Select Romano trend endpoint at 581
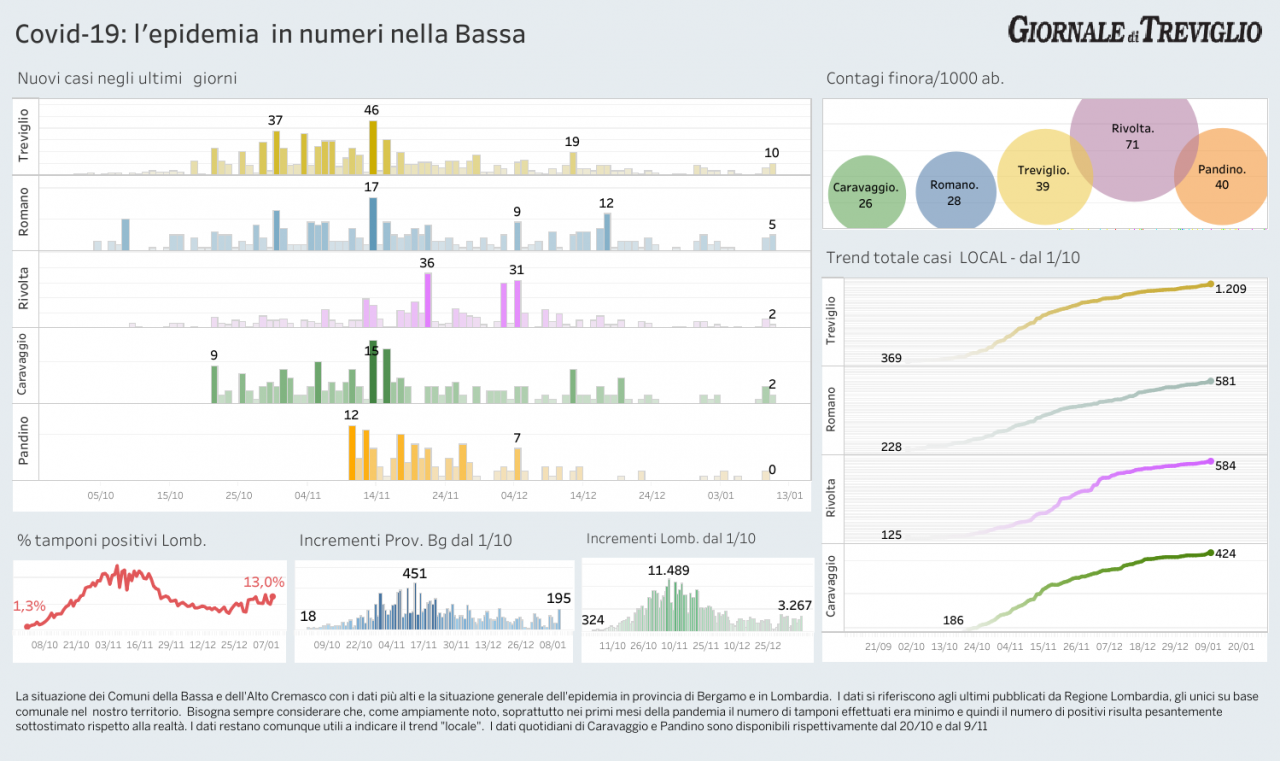The height and width of the screenshot is (761, 1280). [x=1210, y=381]
